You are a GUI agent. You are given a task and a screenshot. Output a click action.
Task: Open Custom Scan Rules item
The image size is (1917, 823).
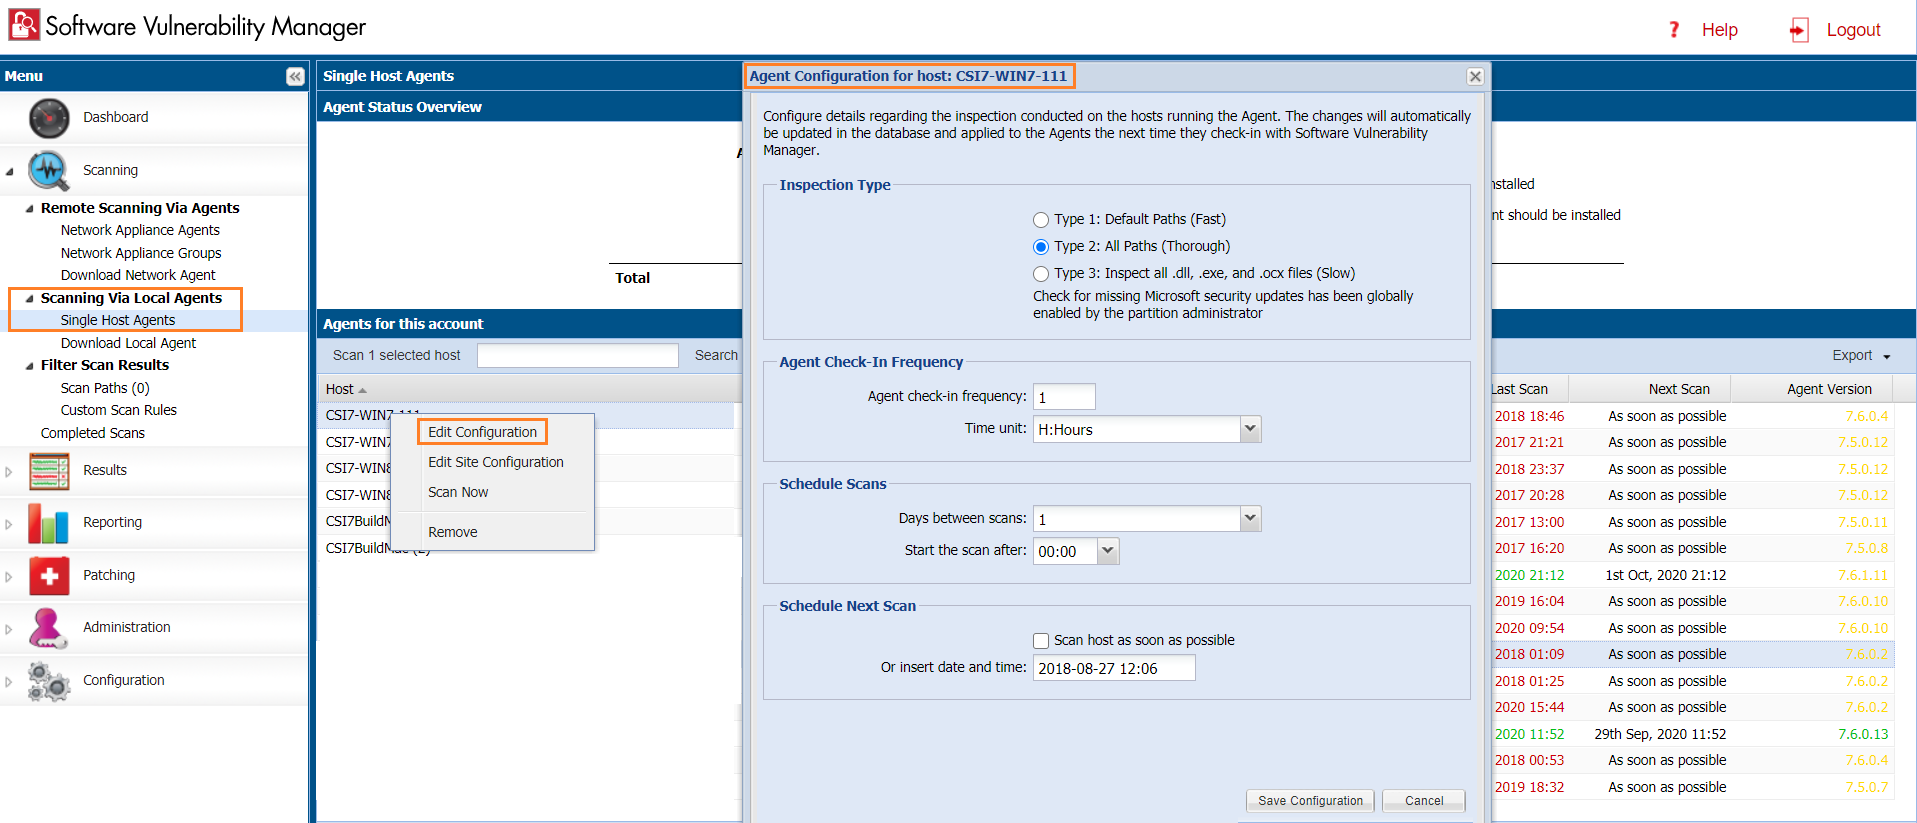coord(119,410)
